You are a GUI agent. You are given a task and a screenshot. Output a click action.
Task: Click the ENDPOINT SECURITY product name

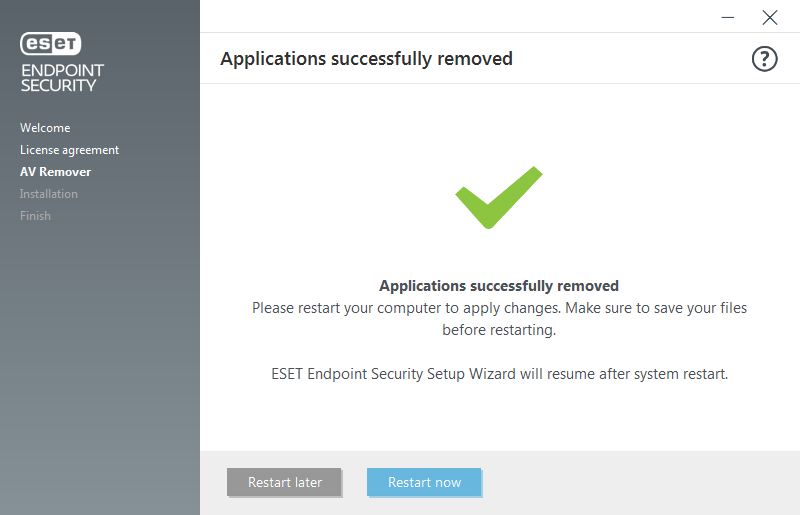click(x=62, y=78)
